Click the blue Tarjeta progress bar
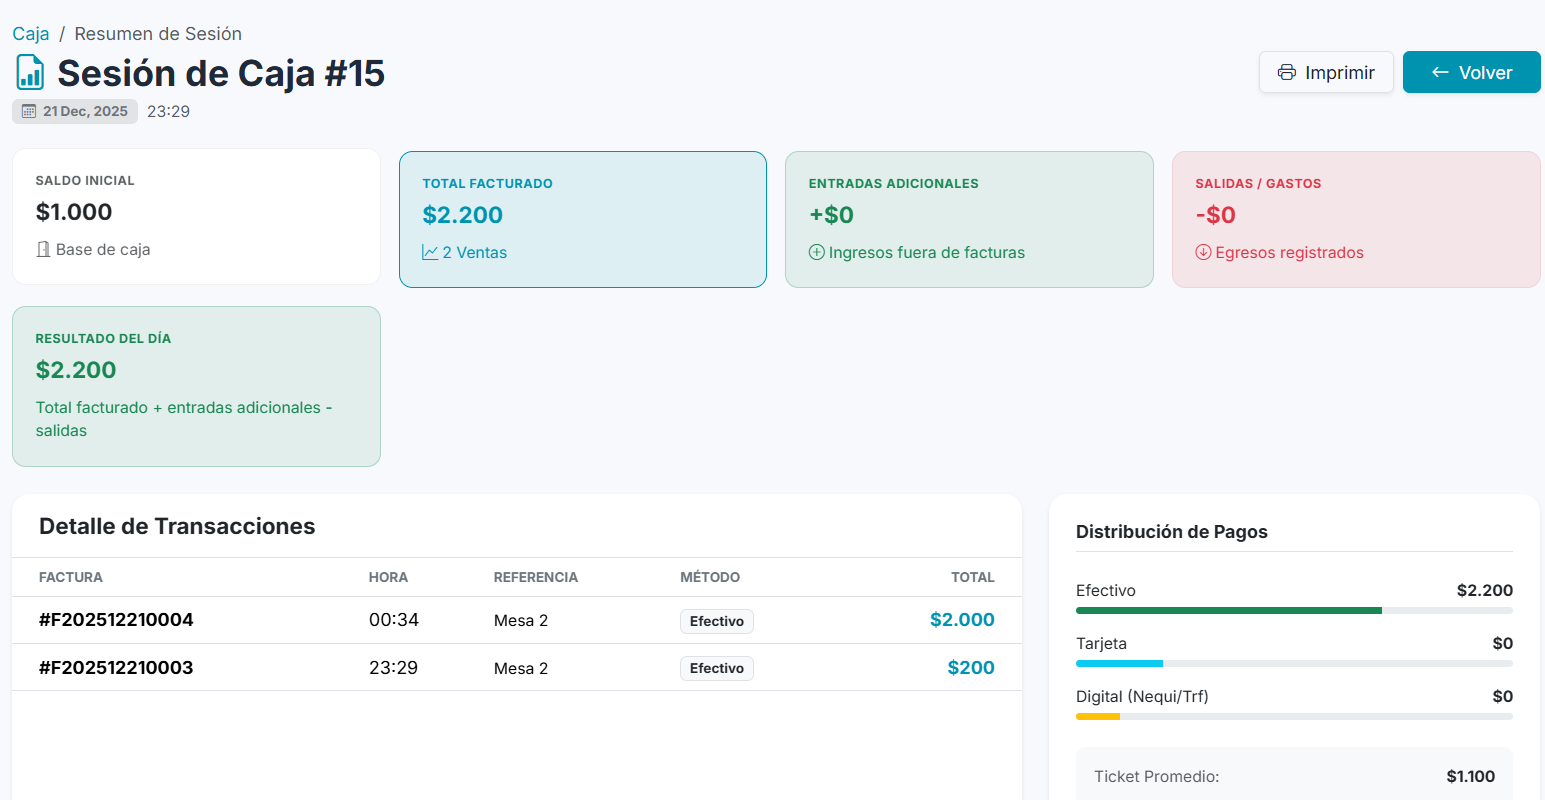The image size is (1545, 800). [1119, 663]
